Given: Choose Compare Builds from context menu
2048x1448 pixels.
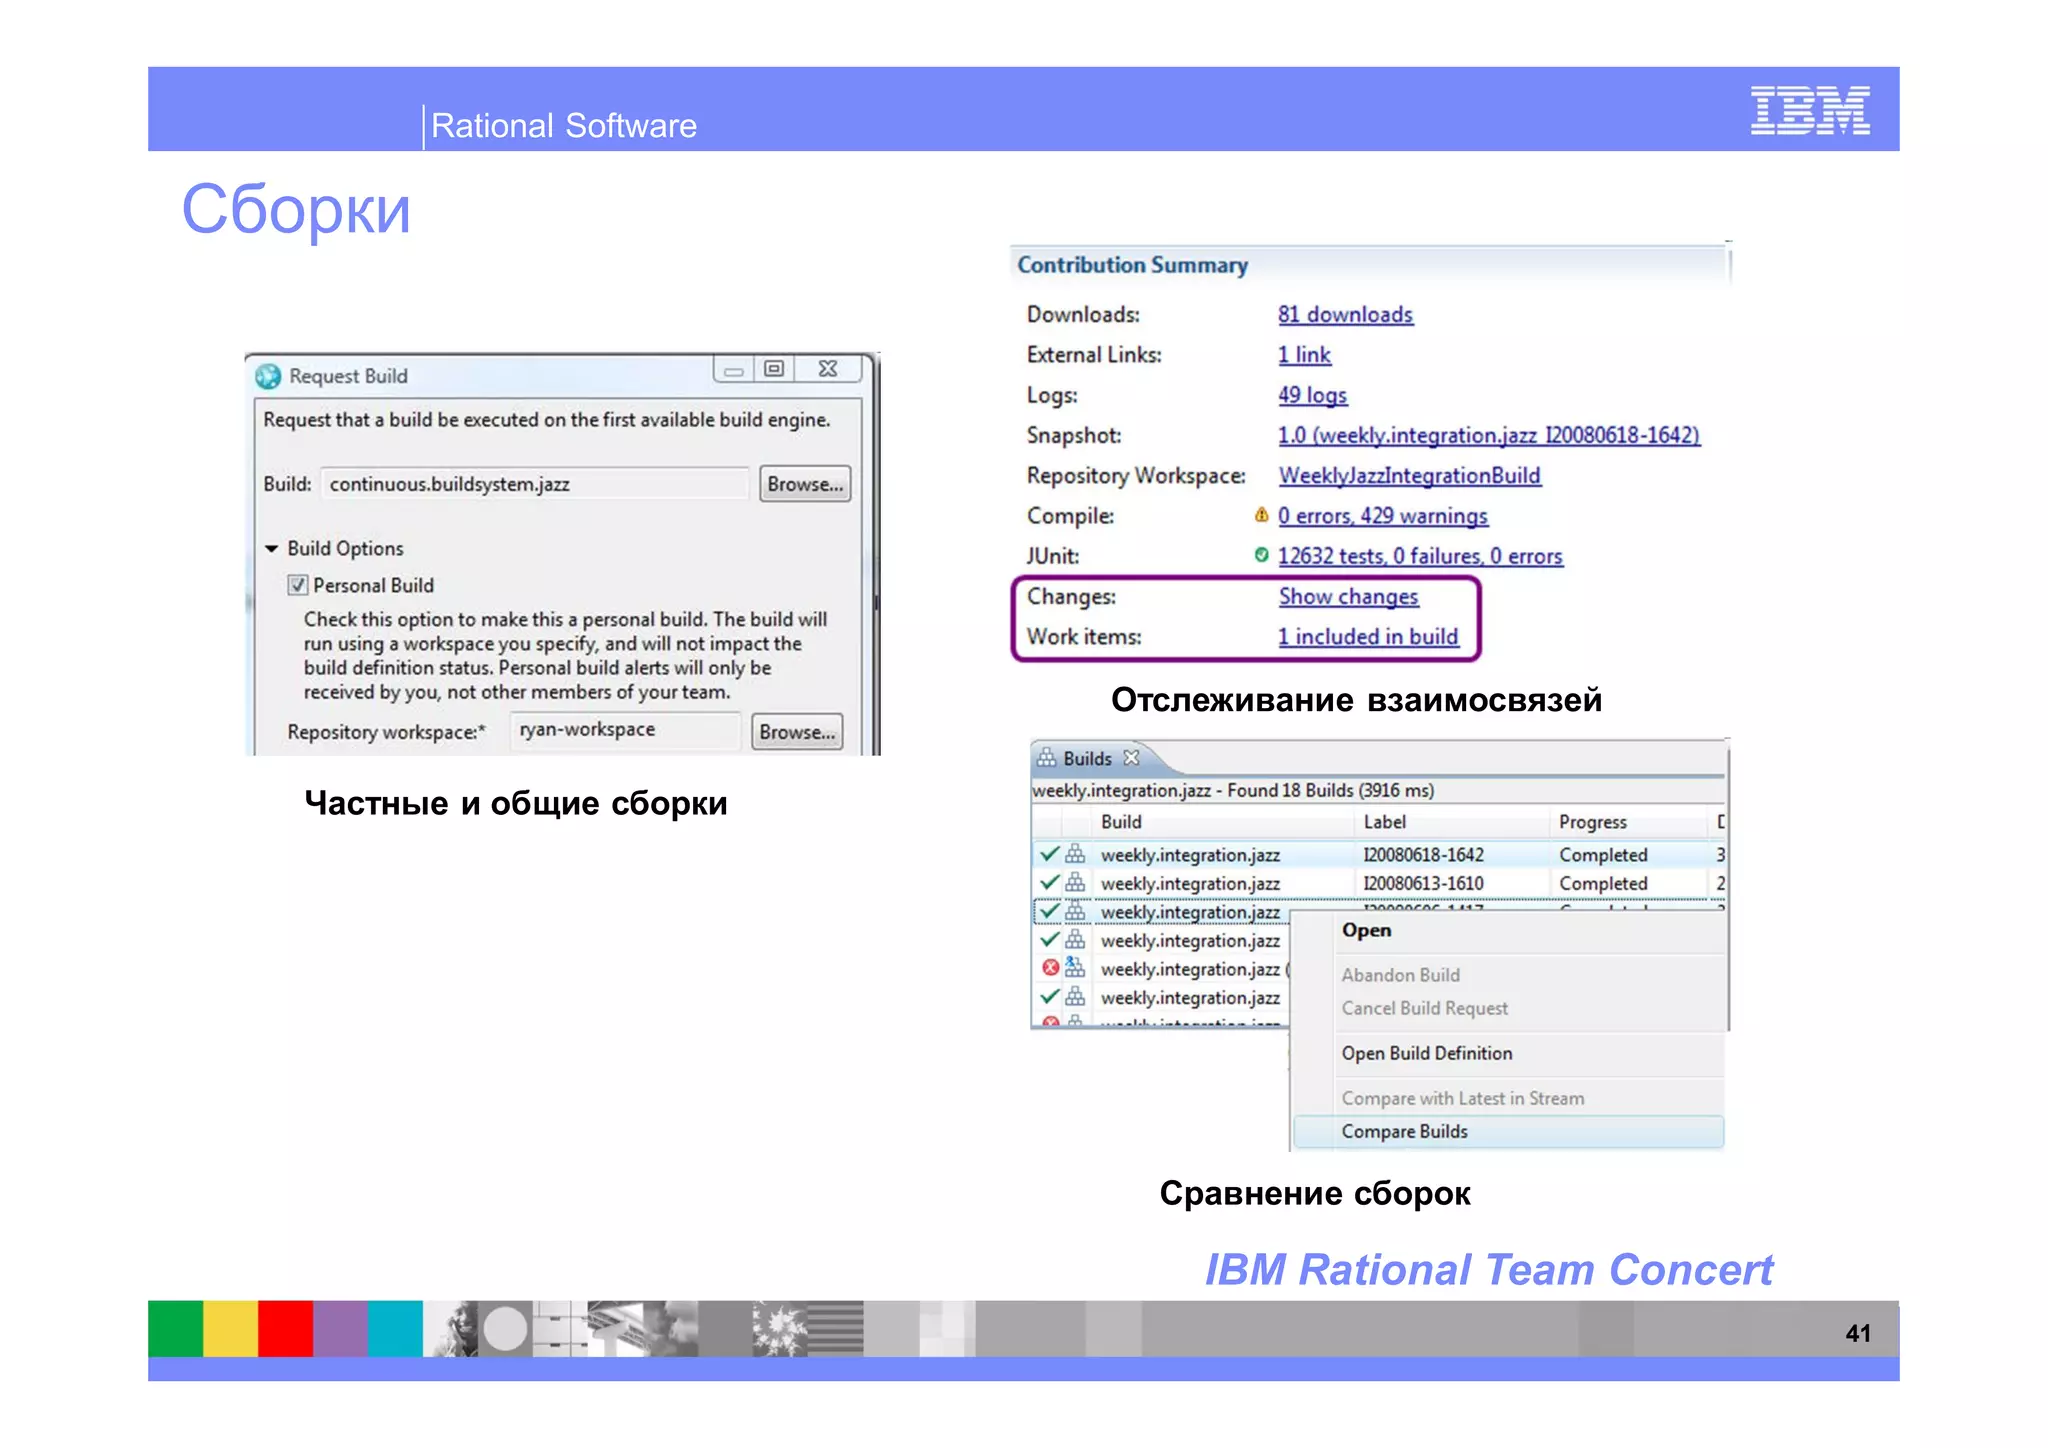Looking at the screenshot, I should pyautogui.click(x=1508, y=1131).
